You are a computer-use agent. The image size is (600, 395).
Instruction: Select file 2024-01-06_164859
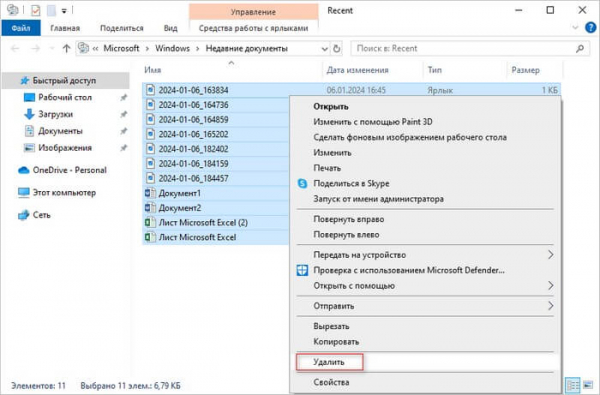(193, 119)
